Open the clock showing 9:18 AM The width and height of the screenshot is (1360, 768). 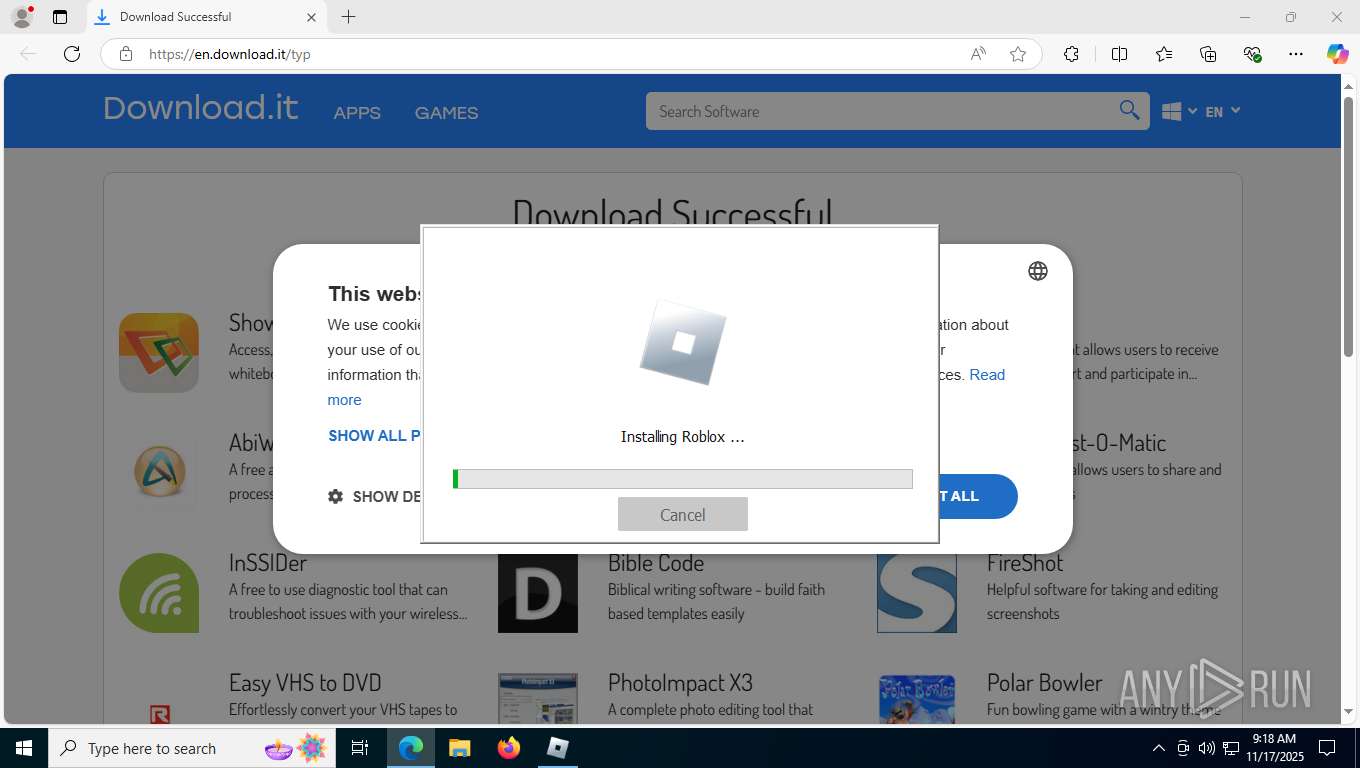[1273, 748]
